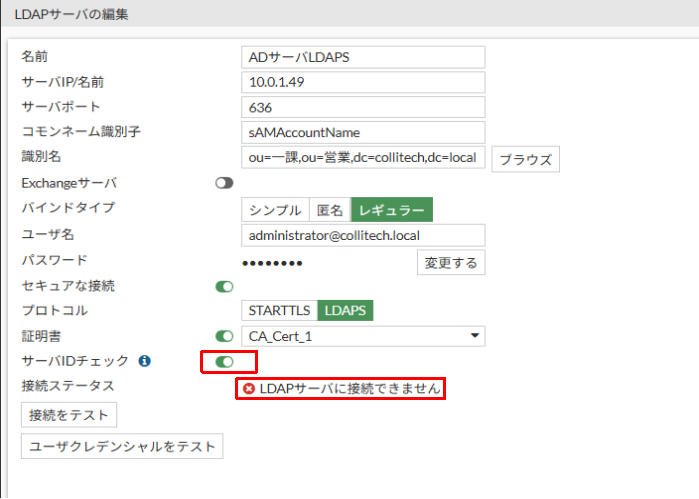Click the サーバIP/名前 field showing 10.0.1.49
The width and height of the screenshot is (699, 499).
363,82
